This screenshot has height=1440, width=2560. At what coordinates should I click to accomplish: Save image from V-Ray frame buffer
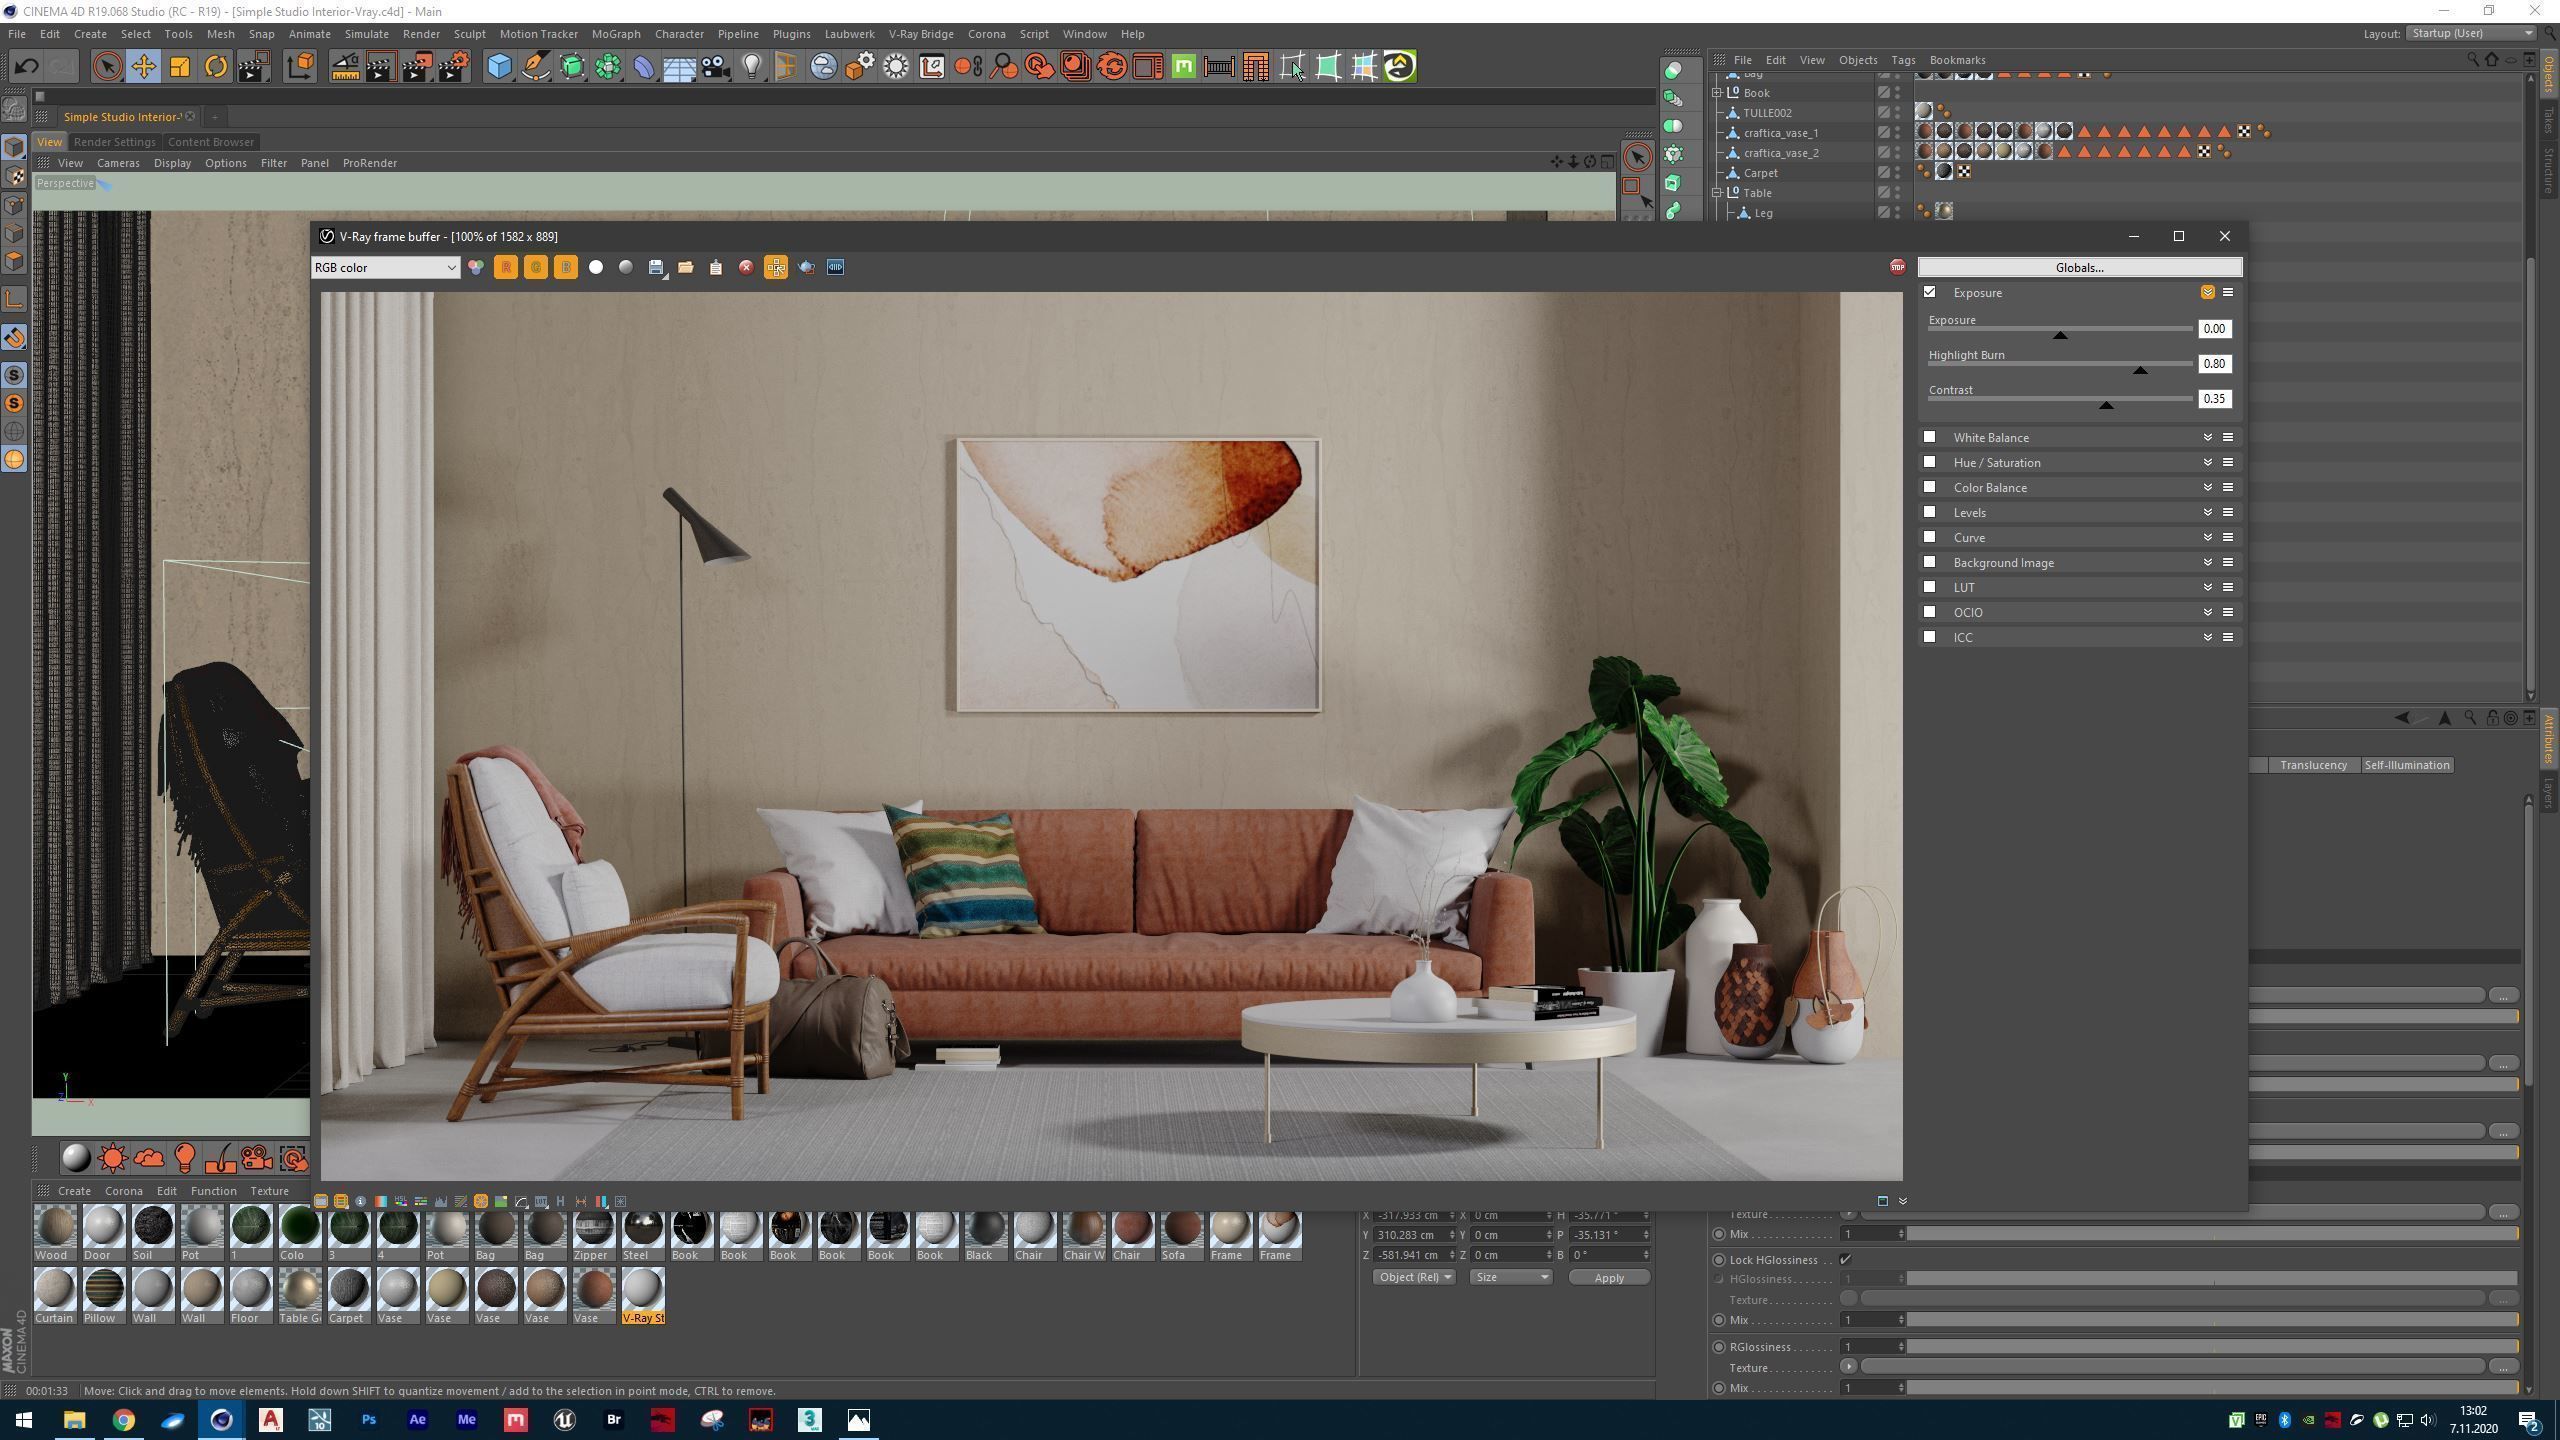pyautogui.click(x=656, y=267)
